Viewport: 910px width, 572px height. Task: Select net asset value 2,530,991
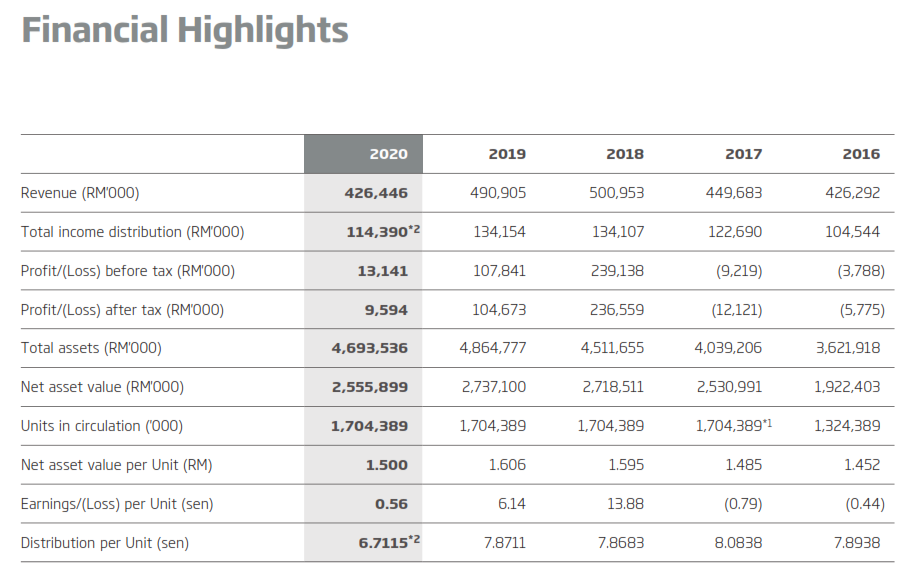pyautogui.click(x=730, y=387)
